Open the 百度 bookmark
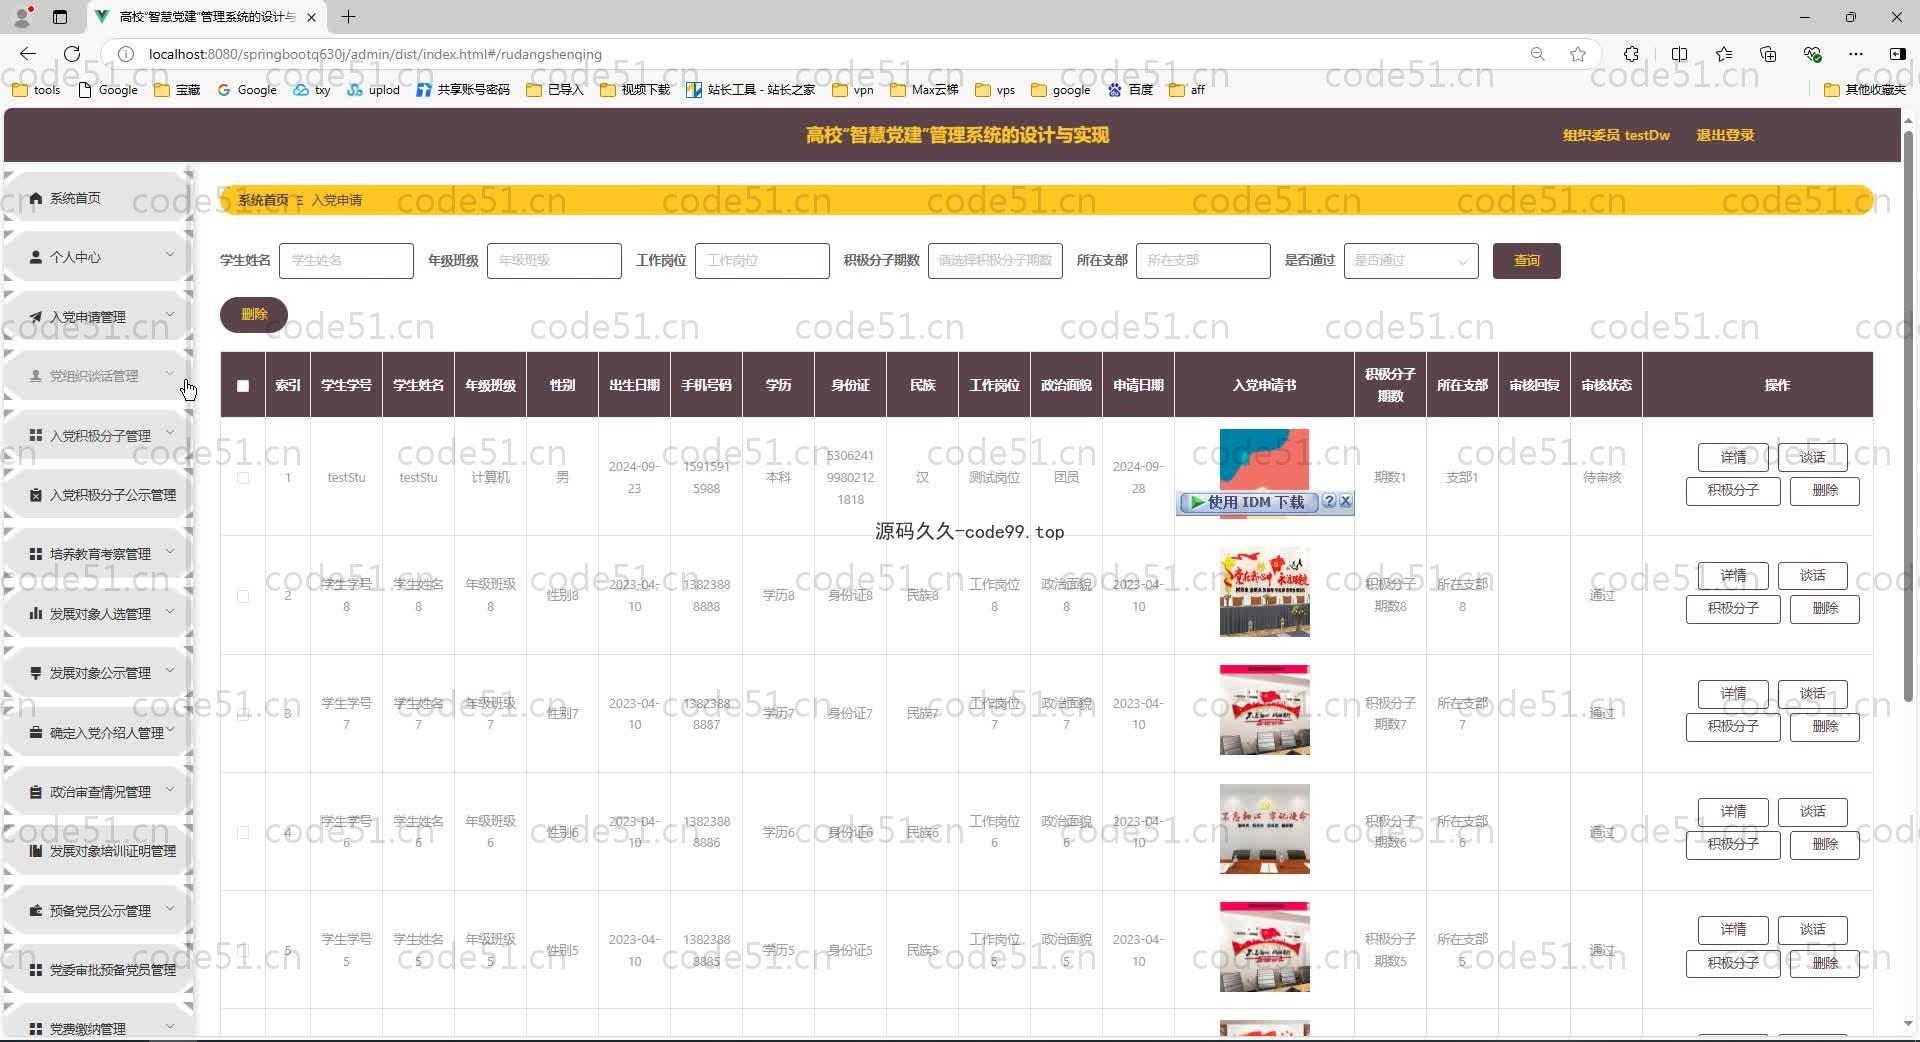The width and height of the screenshot is (1920, 1042). [x=1130, y=90]
